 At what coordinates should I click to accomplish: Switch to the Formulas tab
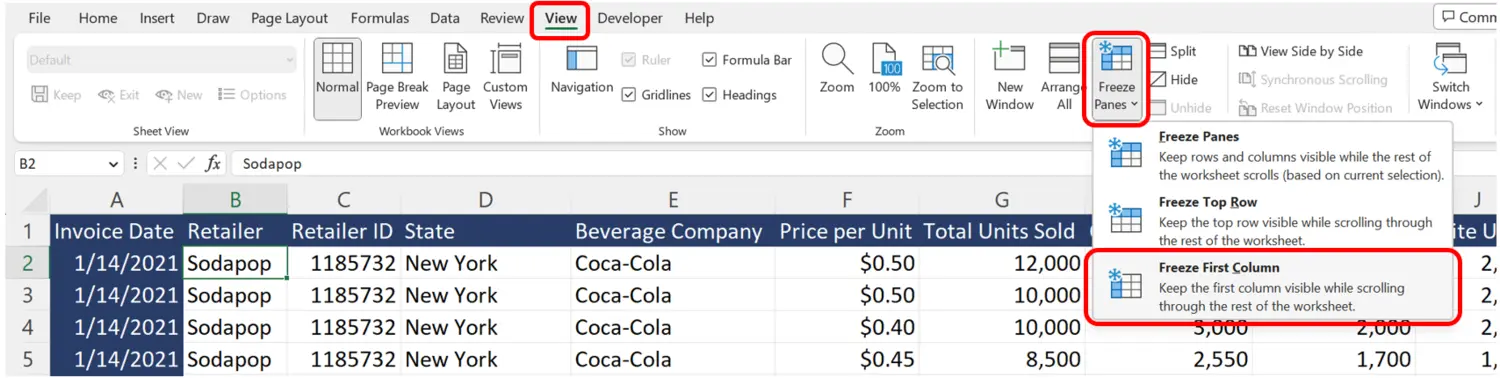point(380,18)
